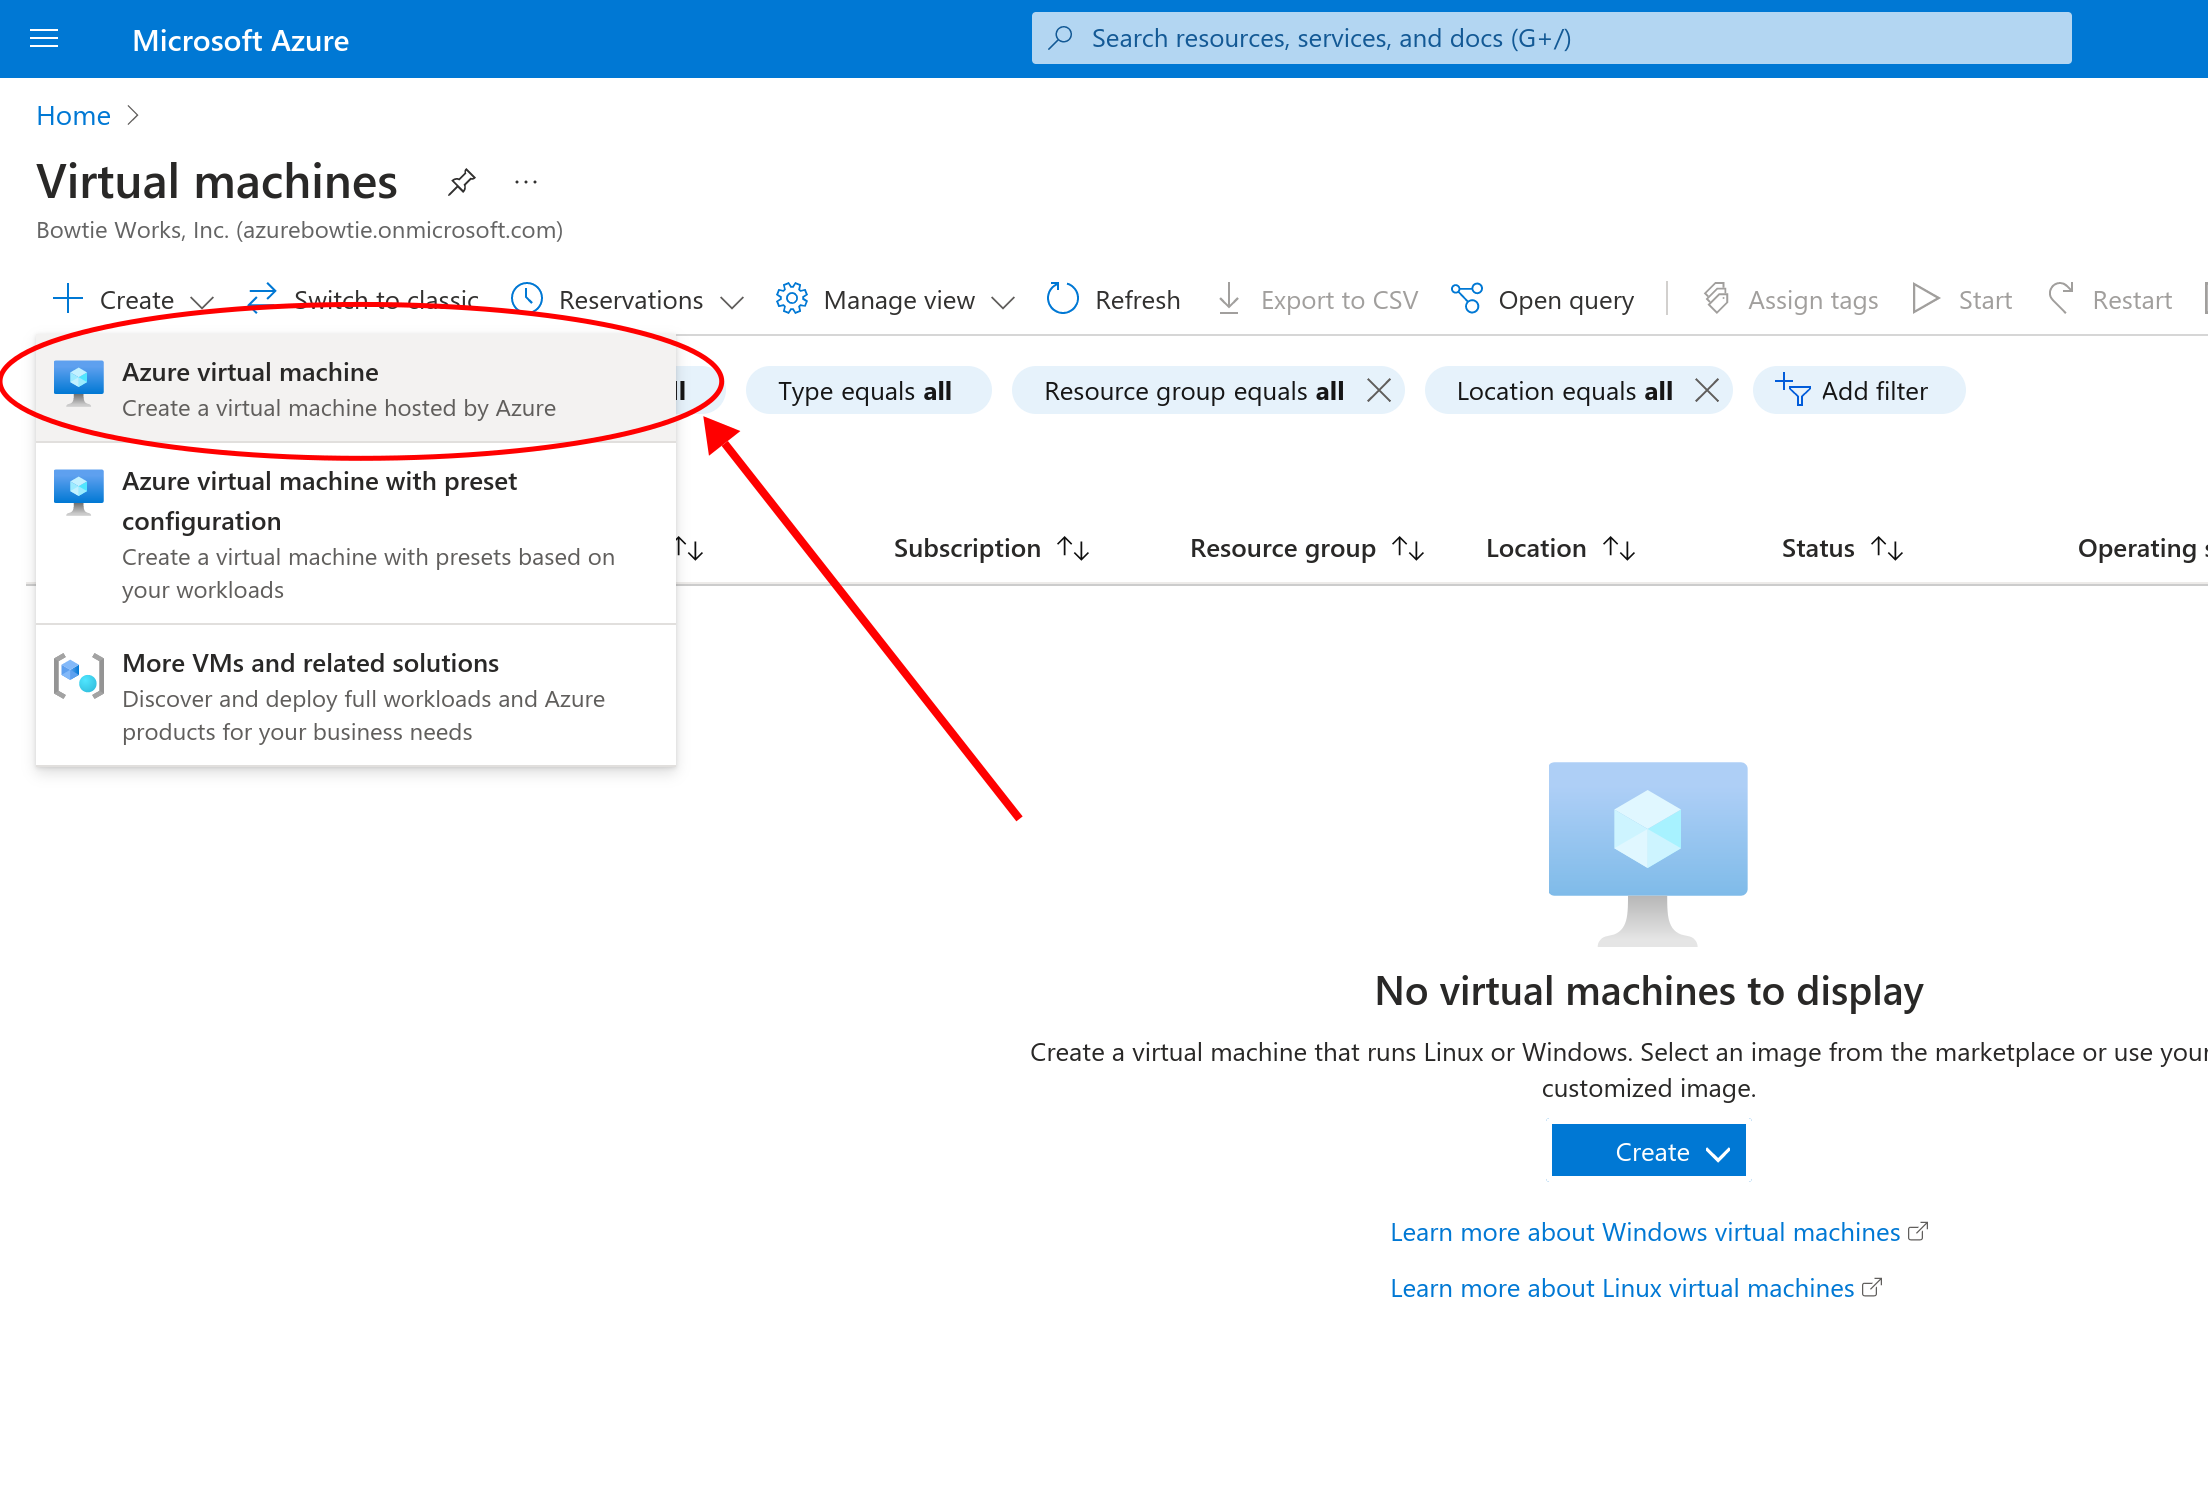Expand the Reservations dropdown
The width and height of the screenshot is (2208, 1502).
pyautogui.click(x=627, y=299)
